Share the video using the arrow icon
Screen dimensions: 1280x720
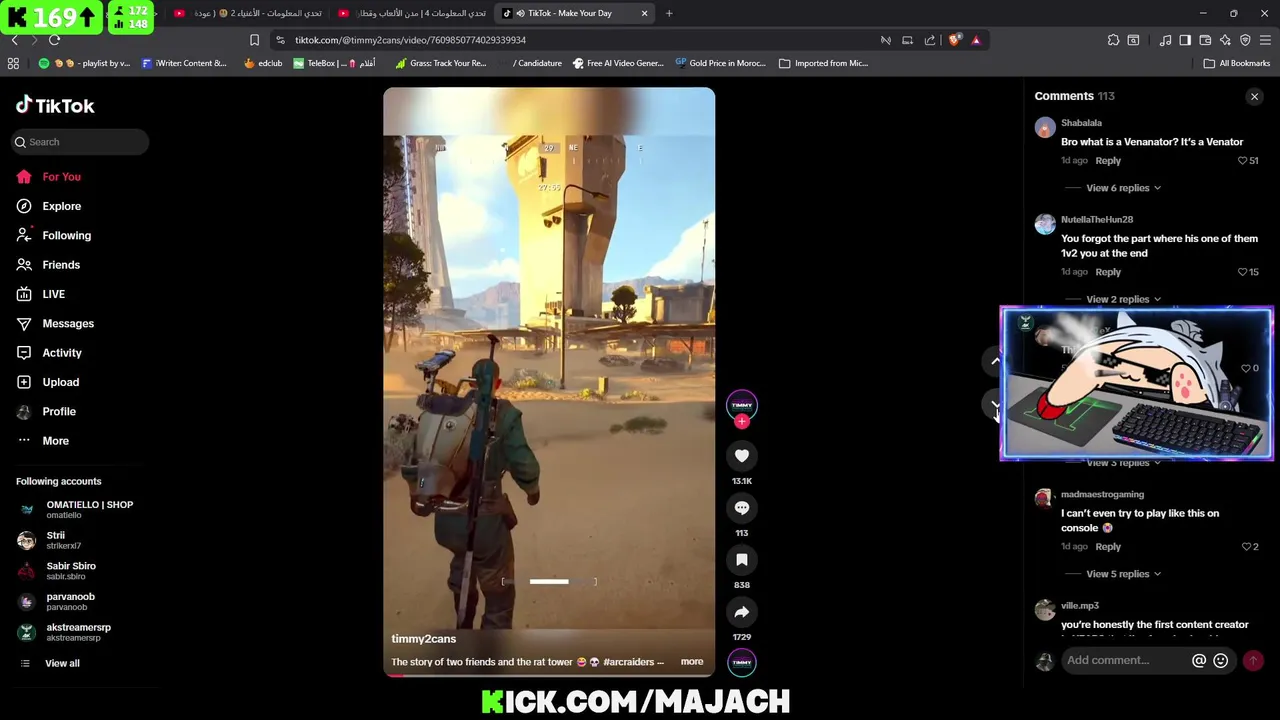point(742,612)
